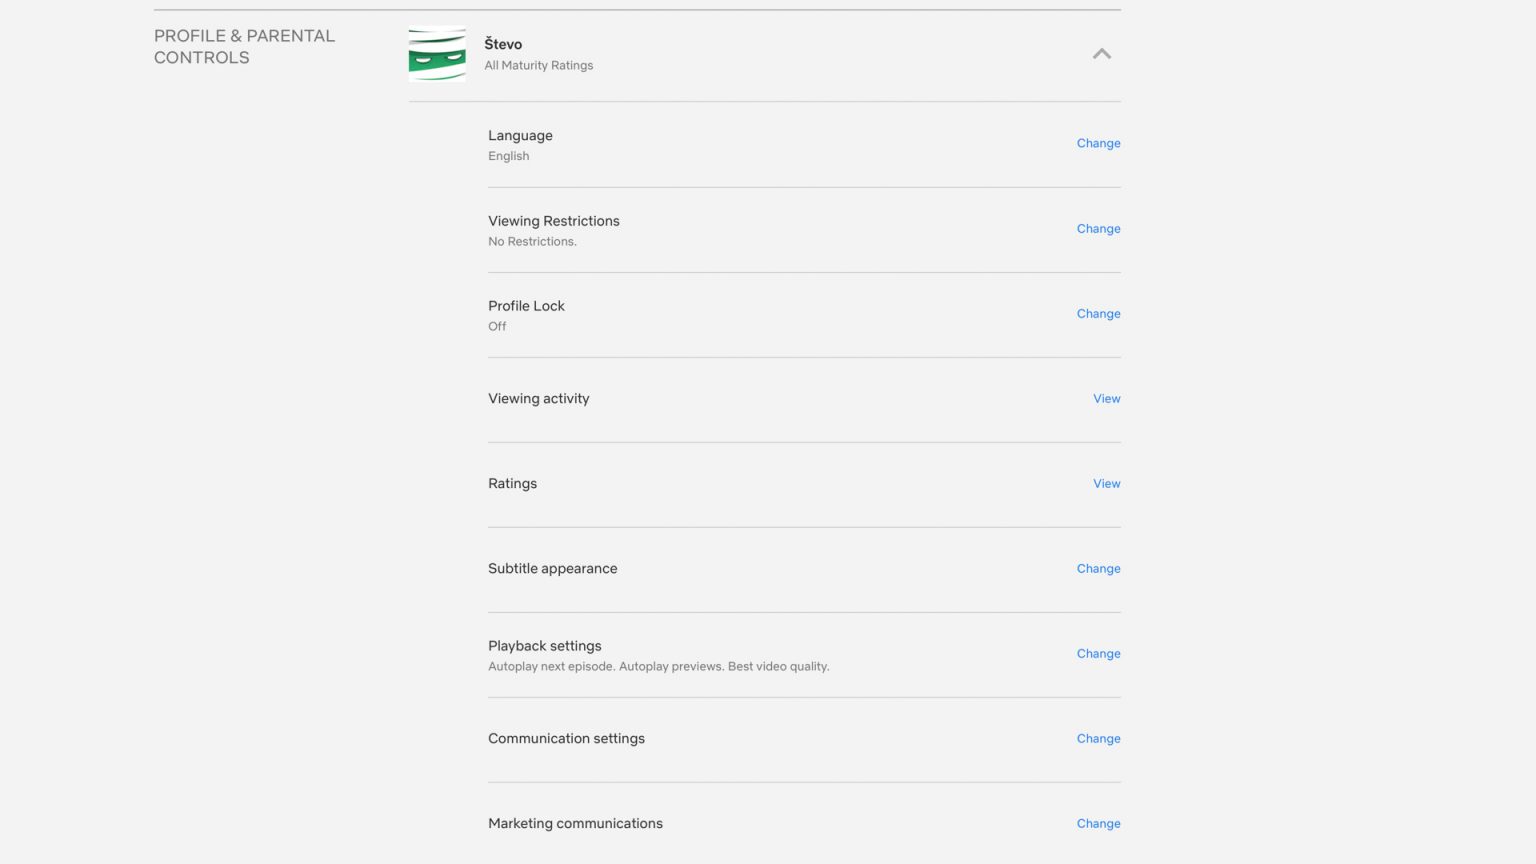Click the Števo profile name
The width and height of the screenshot is (1536, 864).
[x=503, y=44]
